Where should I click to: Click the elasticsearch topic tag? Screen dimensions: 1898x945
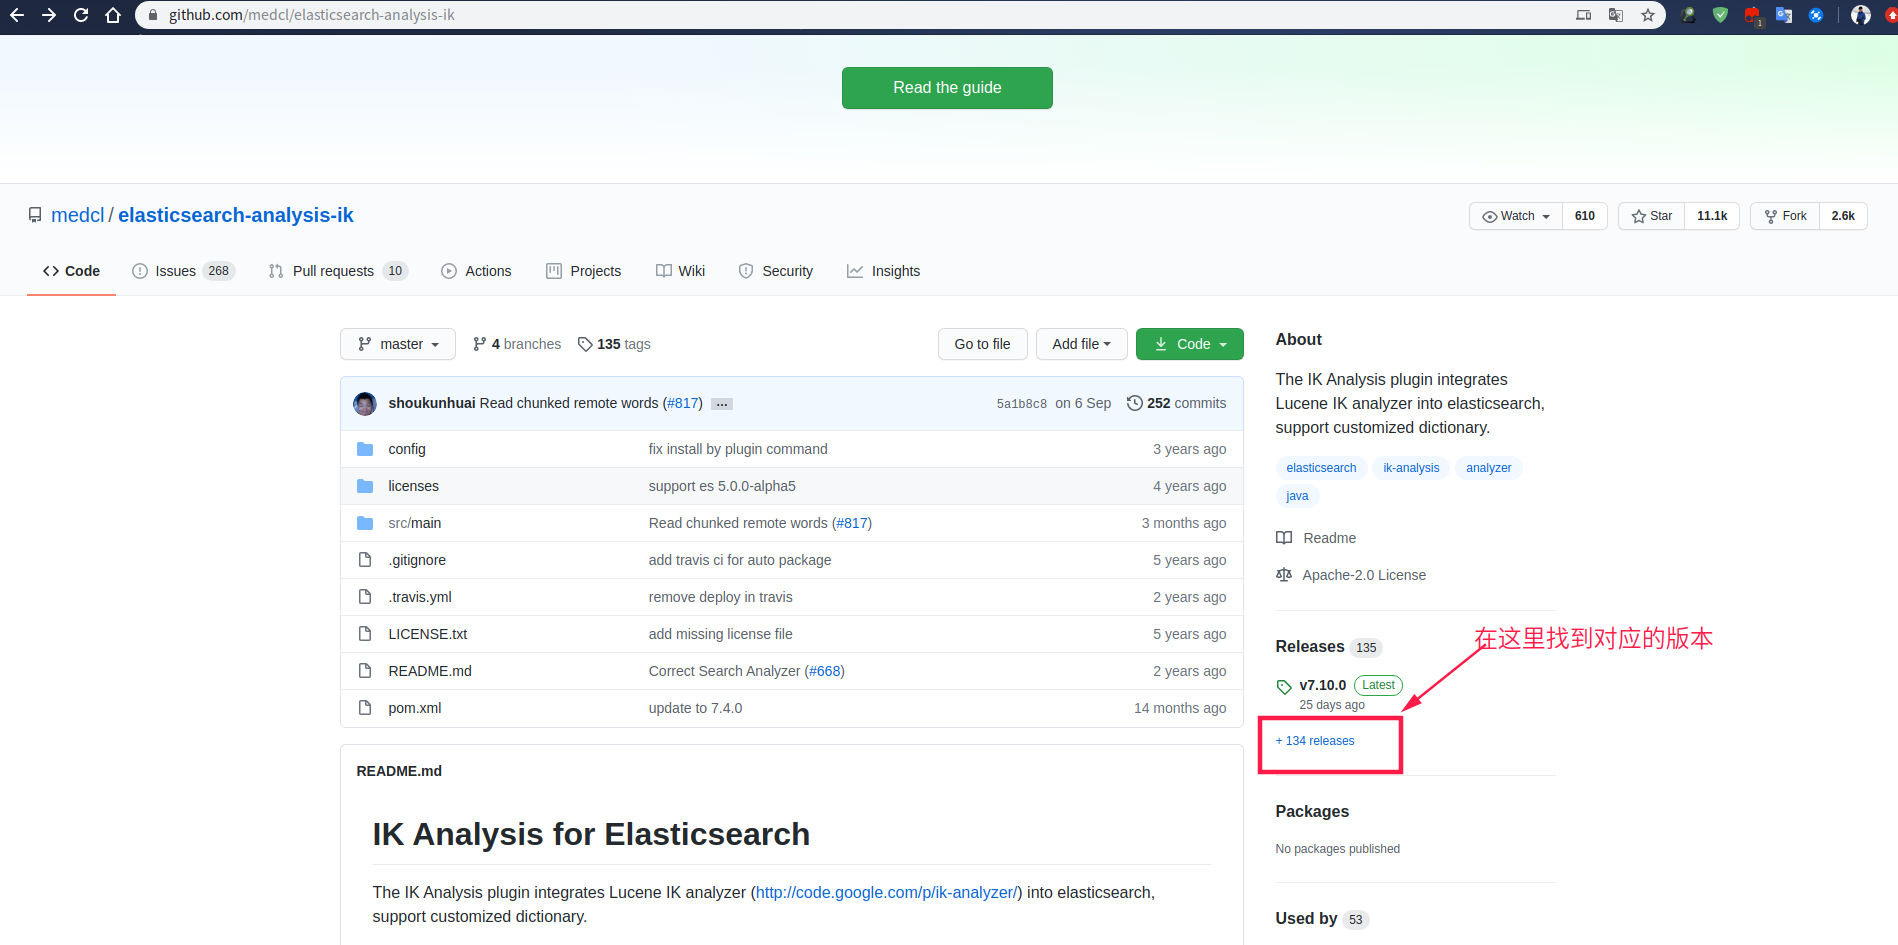click(x=1321, y=468)
